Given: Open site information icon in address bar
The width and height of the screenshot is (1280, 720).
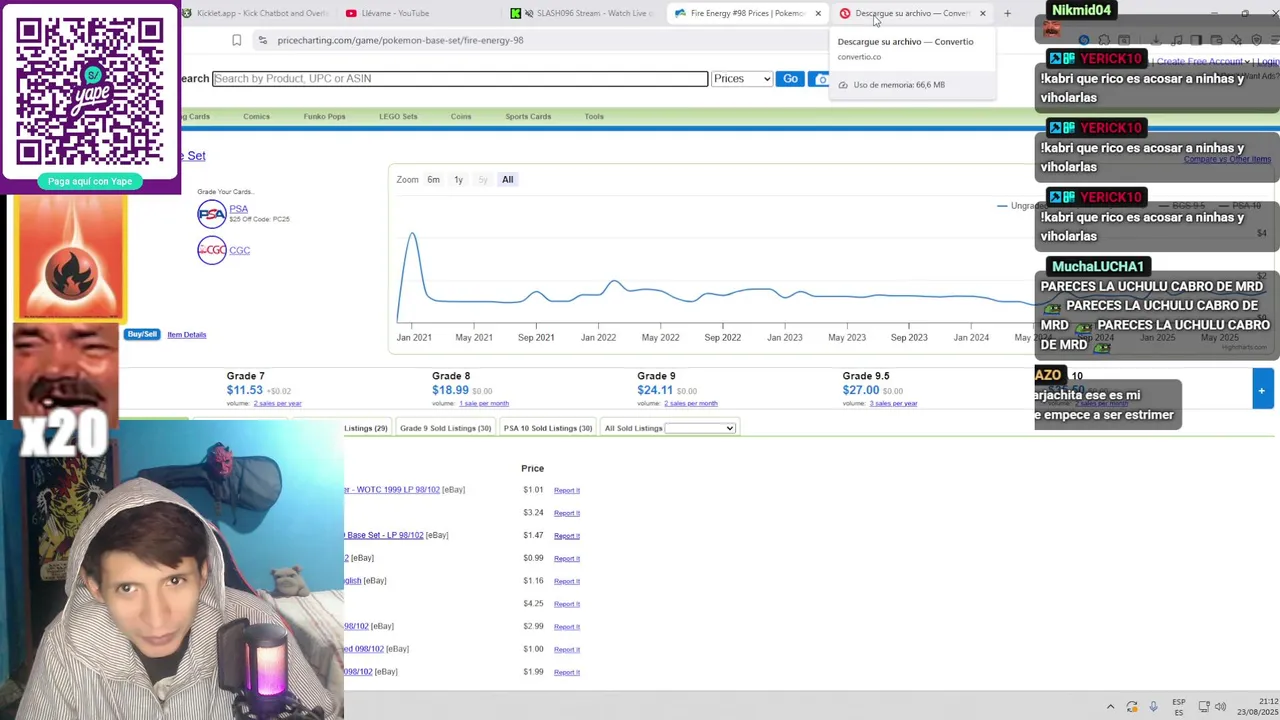Looking at the screenshot, I should click(x=262, y=40).
